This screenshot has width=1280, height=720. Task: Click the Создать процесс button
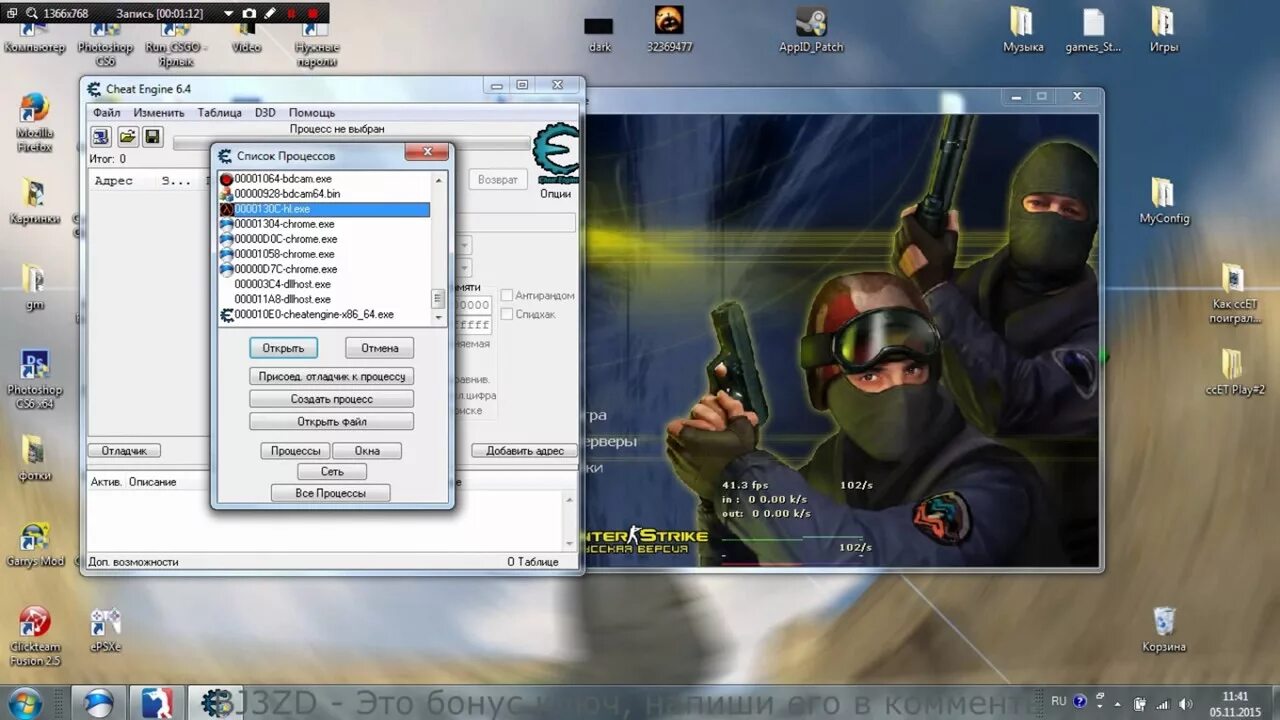coord(332,399)
